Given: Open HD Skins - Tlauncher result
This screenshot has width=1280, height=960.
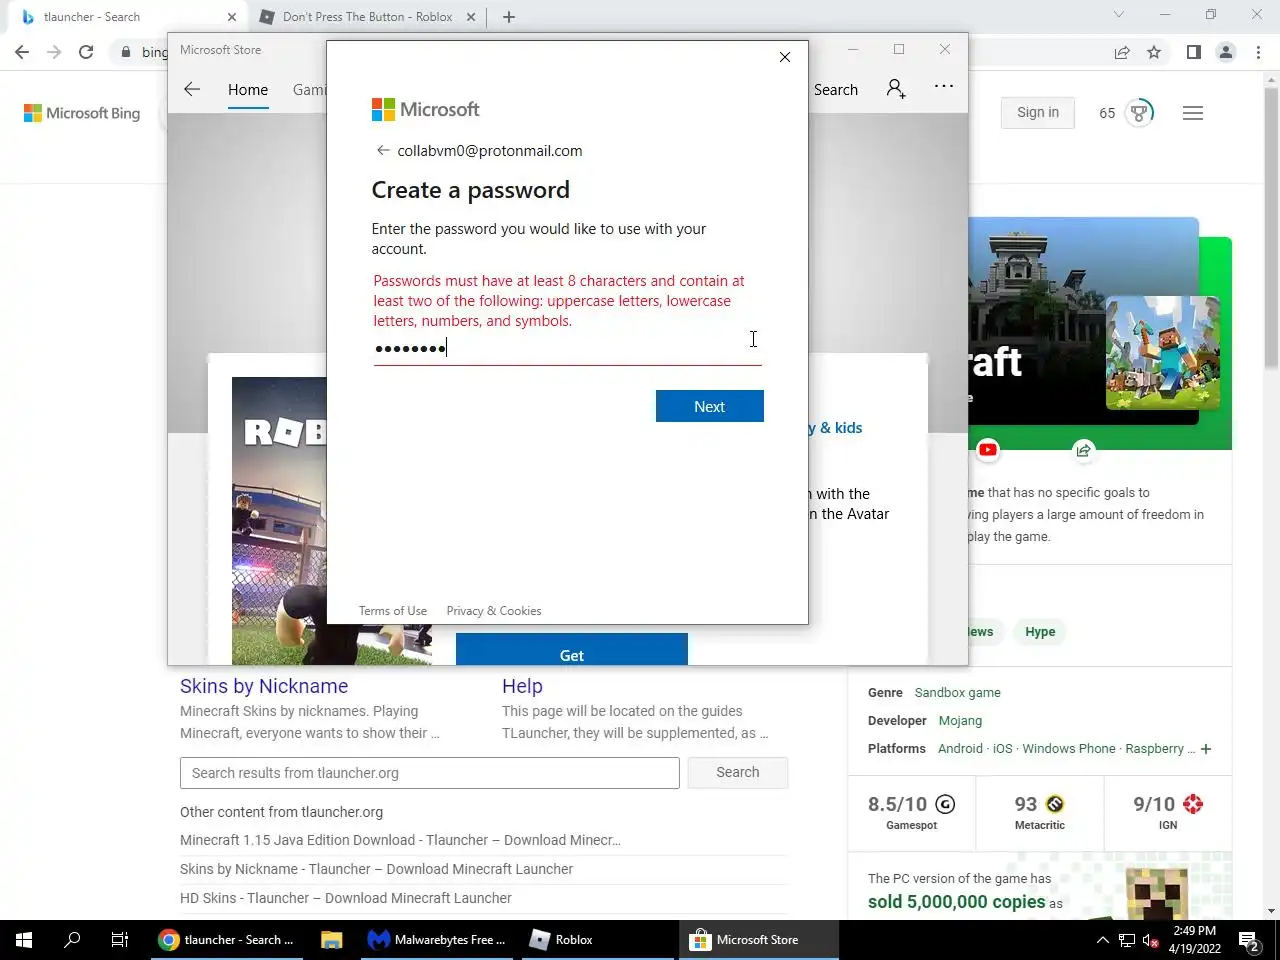Looking at the screenshot, I should (346, 898).
